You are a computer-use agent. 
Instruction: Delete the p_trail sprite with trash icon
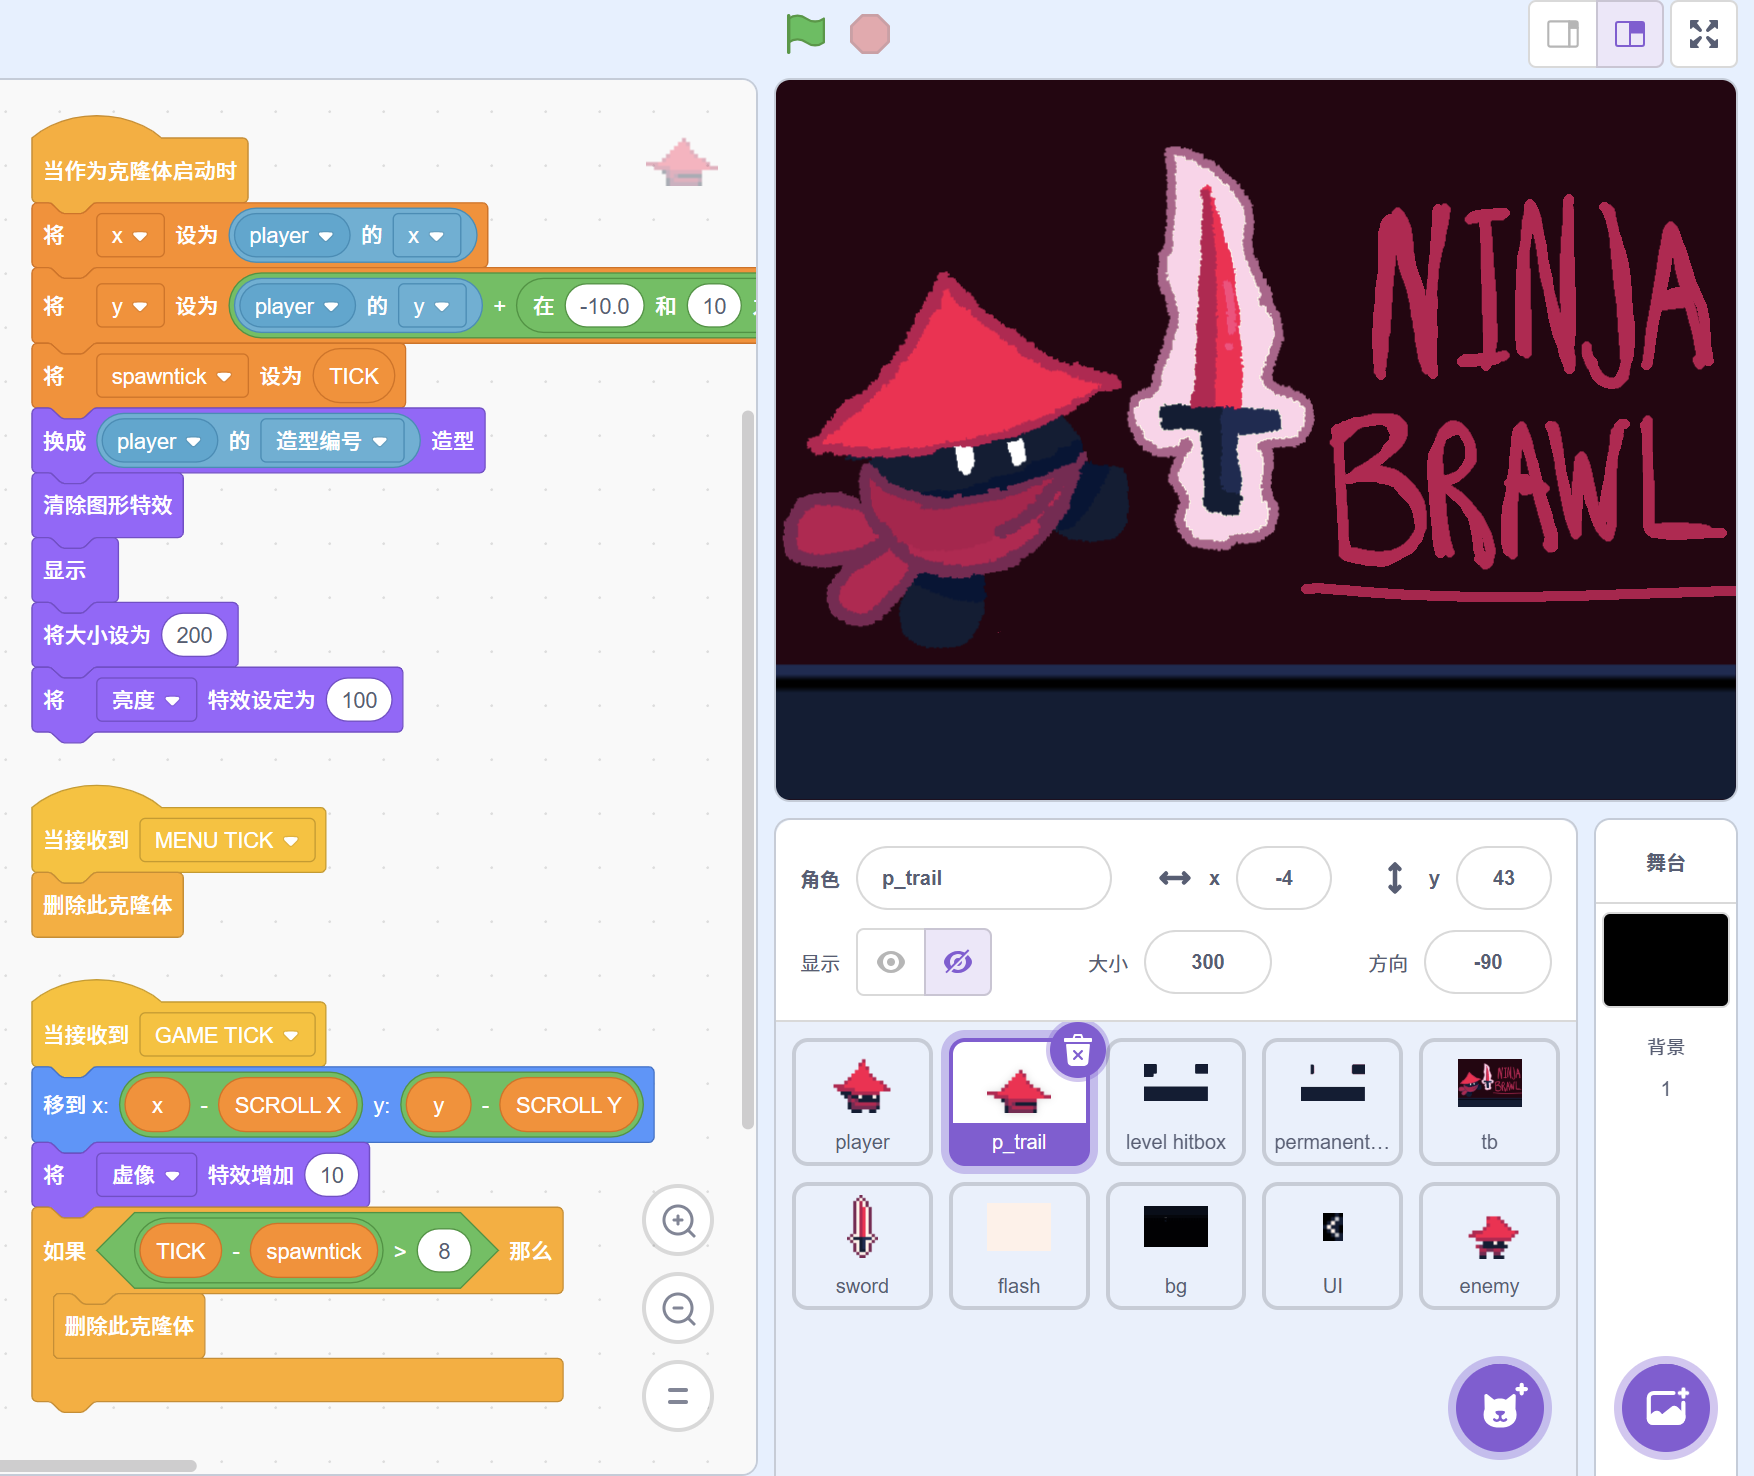point(1077,1052)
